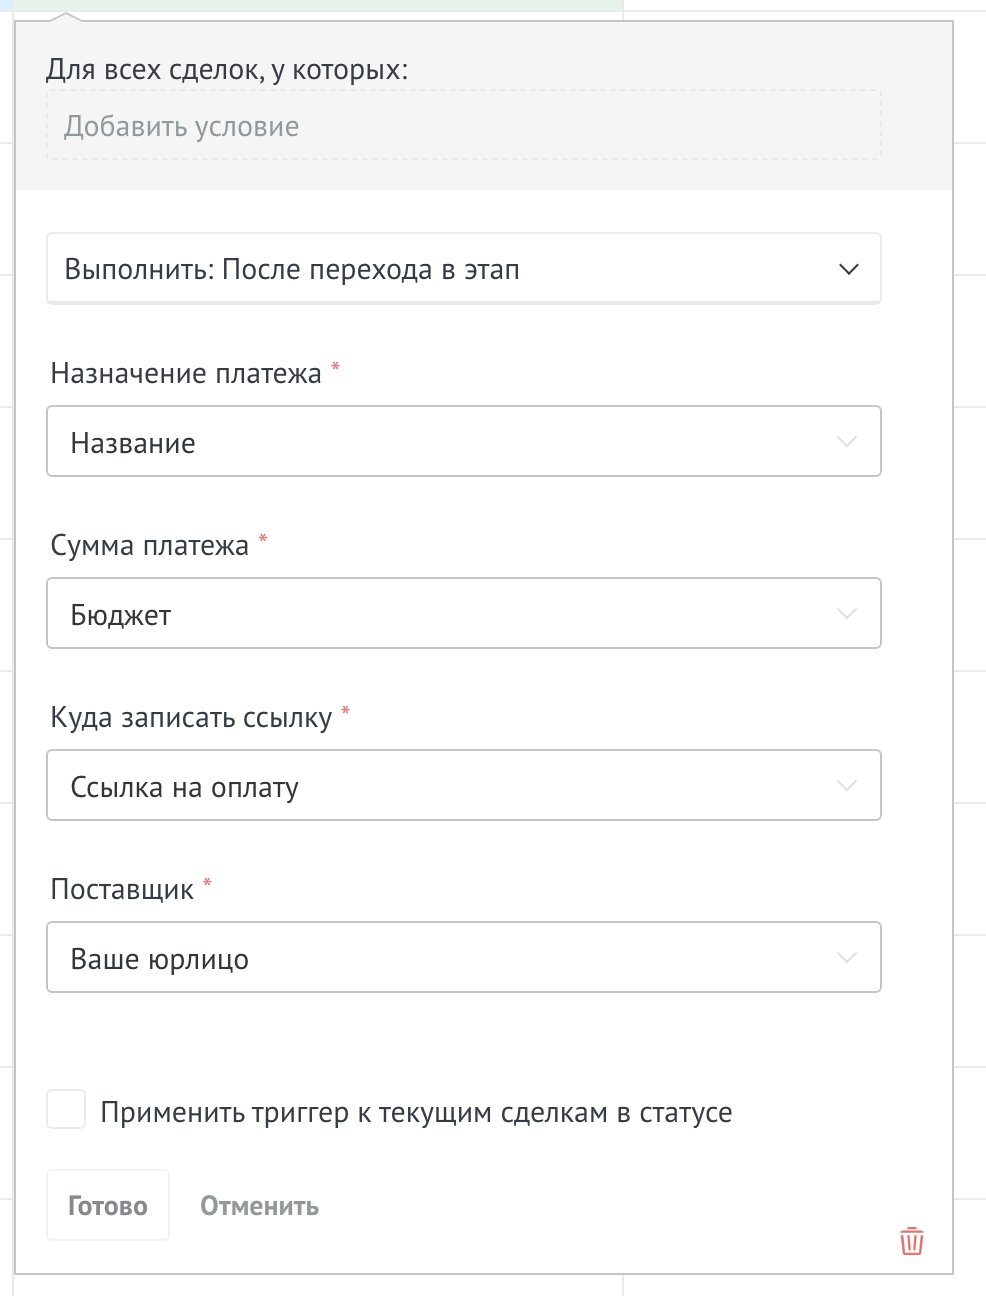The width and height of the screenshot is (986, 1296).
Task: Click the Сумма платежа field label
Action: 150,546
